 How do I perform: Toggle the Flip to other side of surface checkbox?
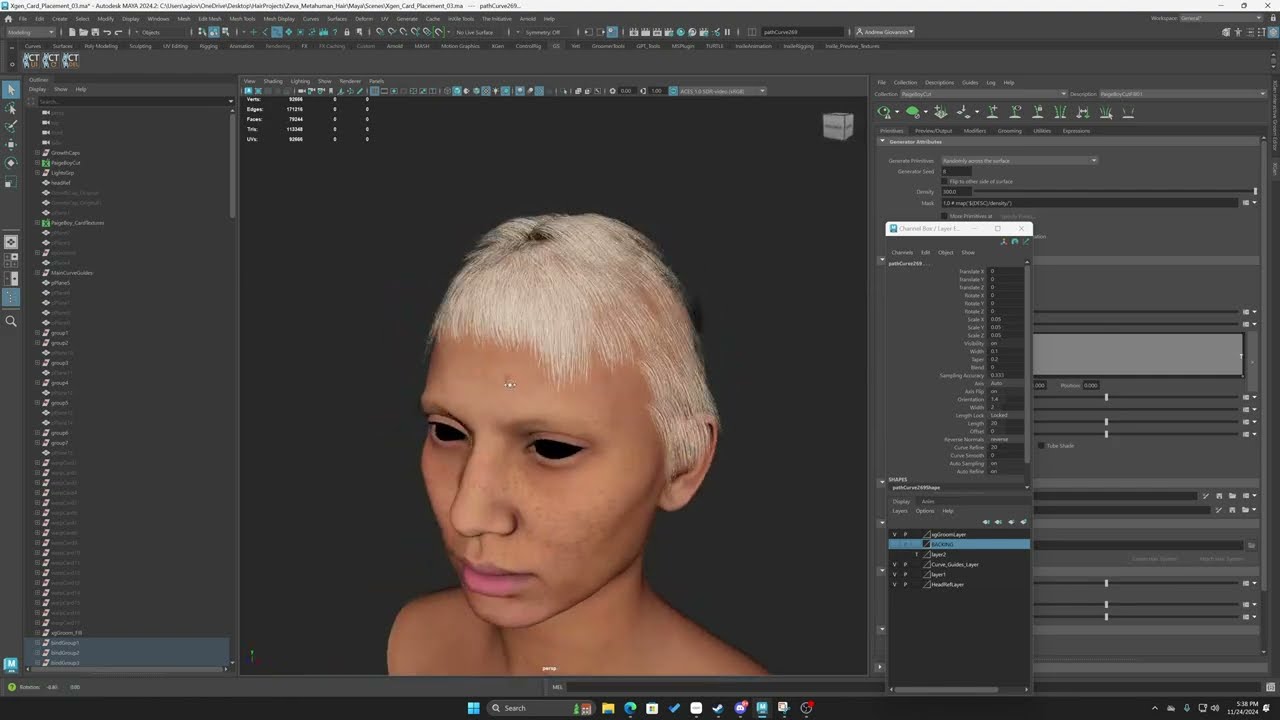click(x=945, y=181)
